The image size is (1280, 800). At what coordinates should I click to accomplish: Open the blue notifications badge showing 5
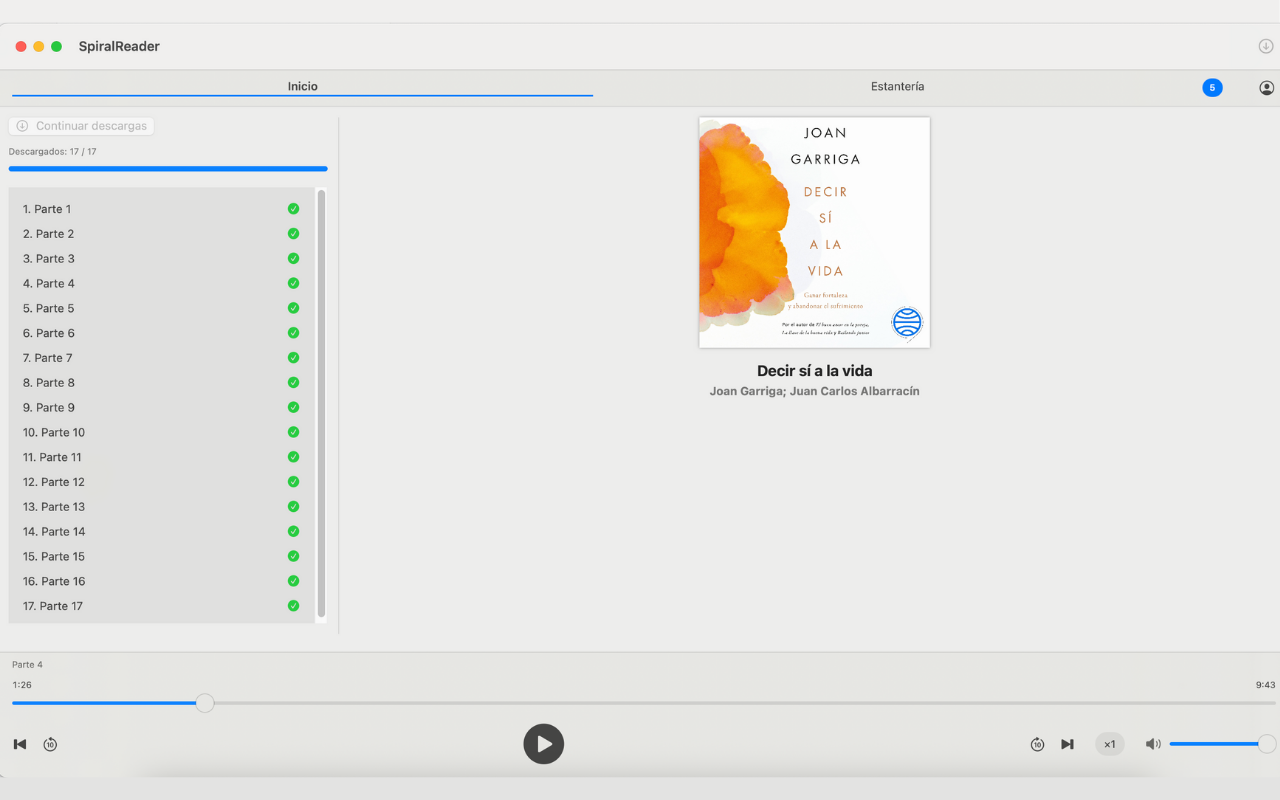point(1212,88)
